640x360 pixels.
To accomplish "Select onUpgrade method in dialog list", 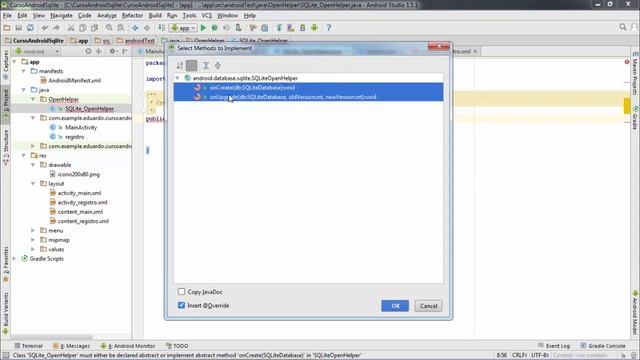I will 308,97.
